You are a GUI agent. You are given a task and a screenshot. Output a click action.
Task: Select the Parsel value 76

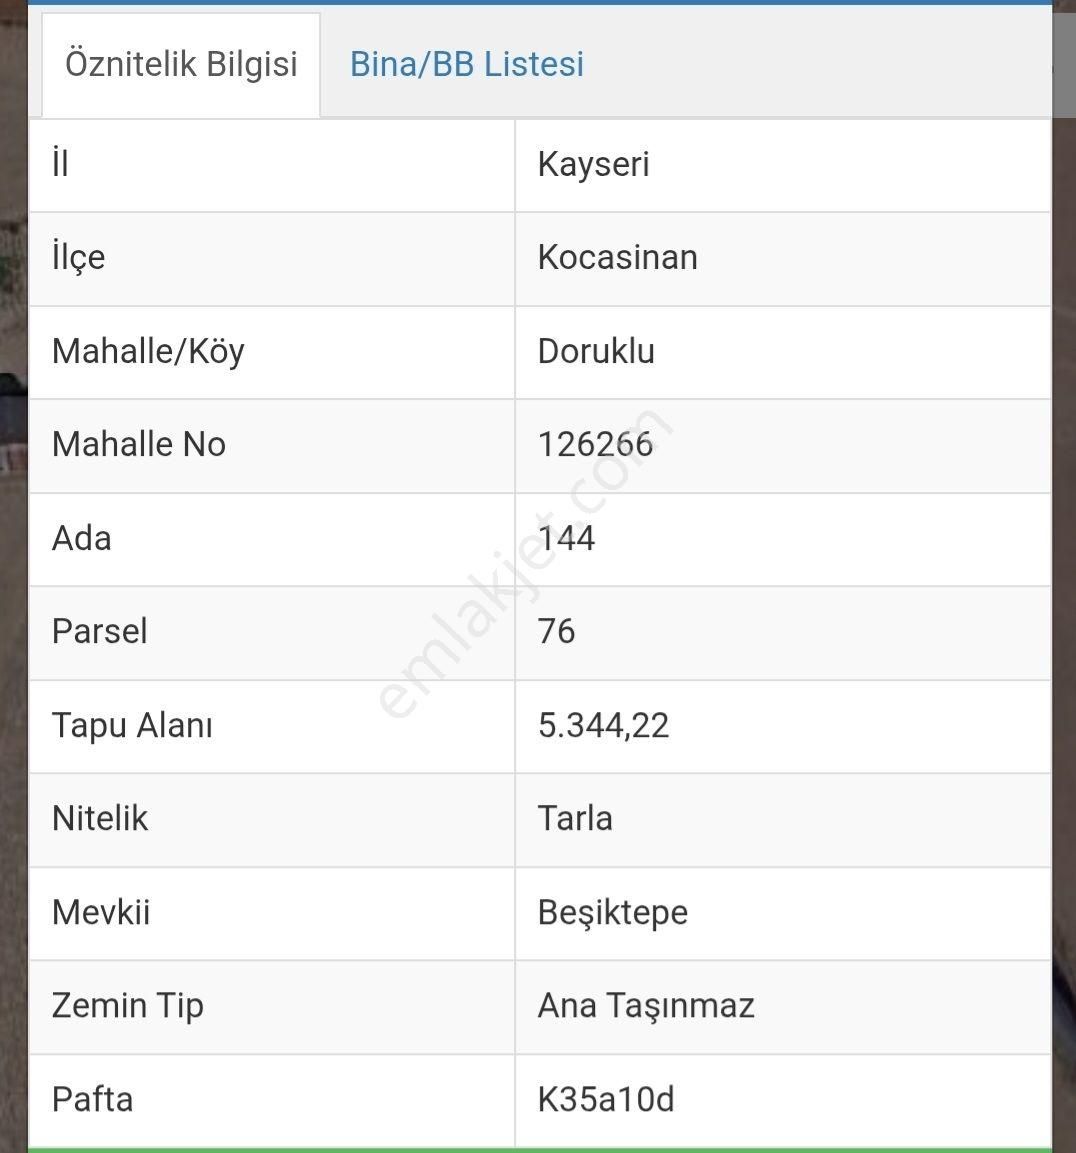pyautogui.click(x=556, y=631)
